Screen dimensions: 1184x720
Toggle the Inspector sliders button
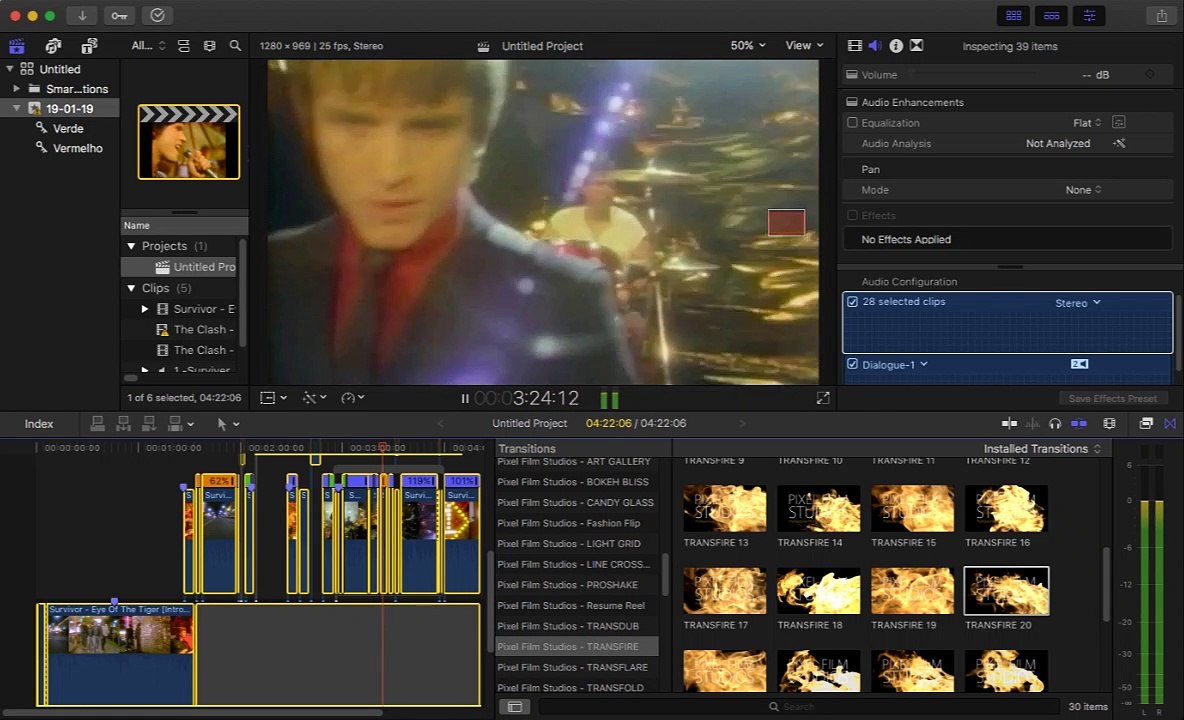click(1089, 16)
